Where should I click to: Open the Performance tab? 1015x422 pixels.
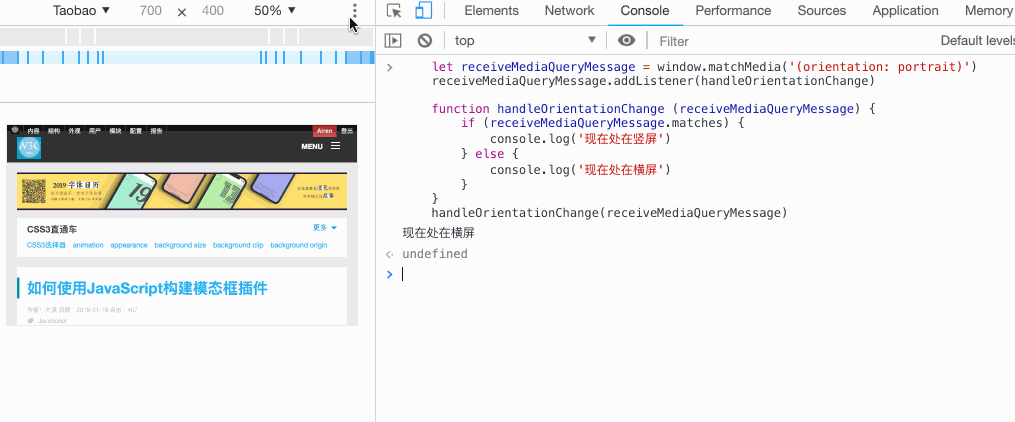[x=733, y=10]
